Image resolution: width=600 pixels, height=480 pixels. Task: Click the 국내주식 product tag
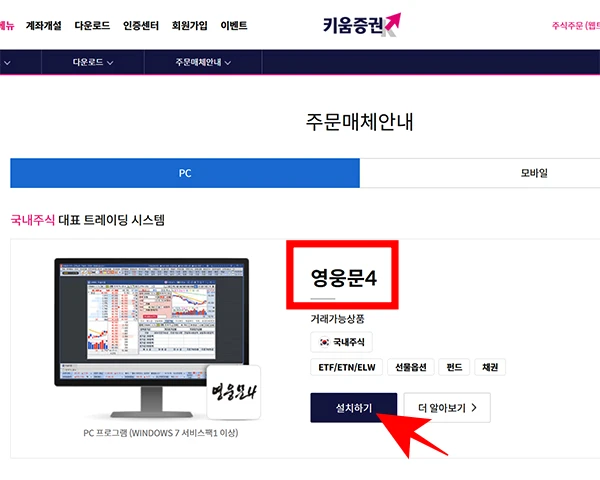click(x=341, y=342)
